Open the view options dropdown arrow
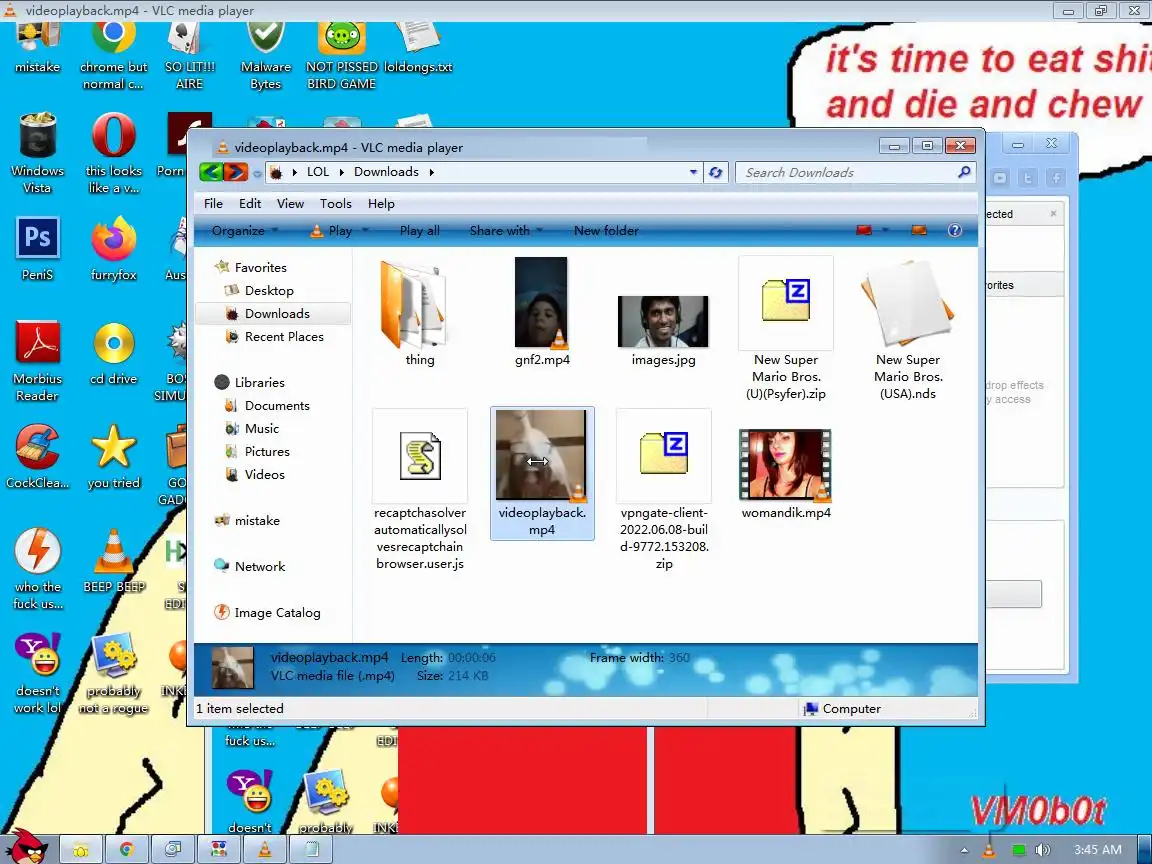Image resolution: width=1152 pixels, height=864 pixels. pos(885,231)
